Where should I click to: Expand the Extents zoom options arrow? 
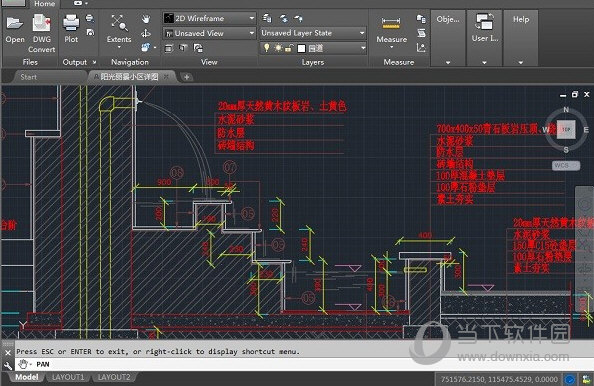pyautogui.click(x=119, y=47)
